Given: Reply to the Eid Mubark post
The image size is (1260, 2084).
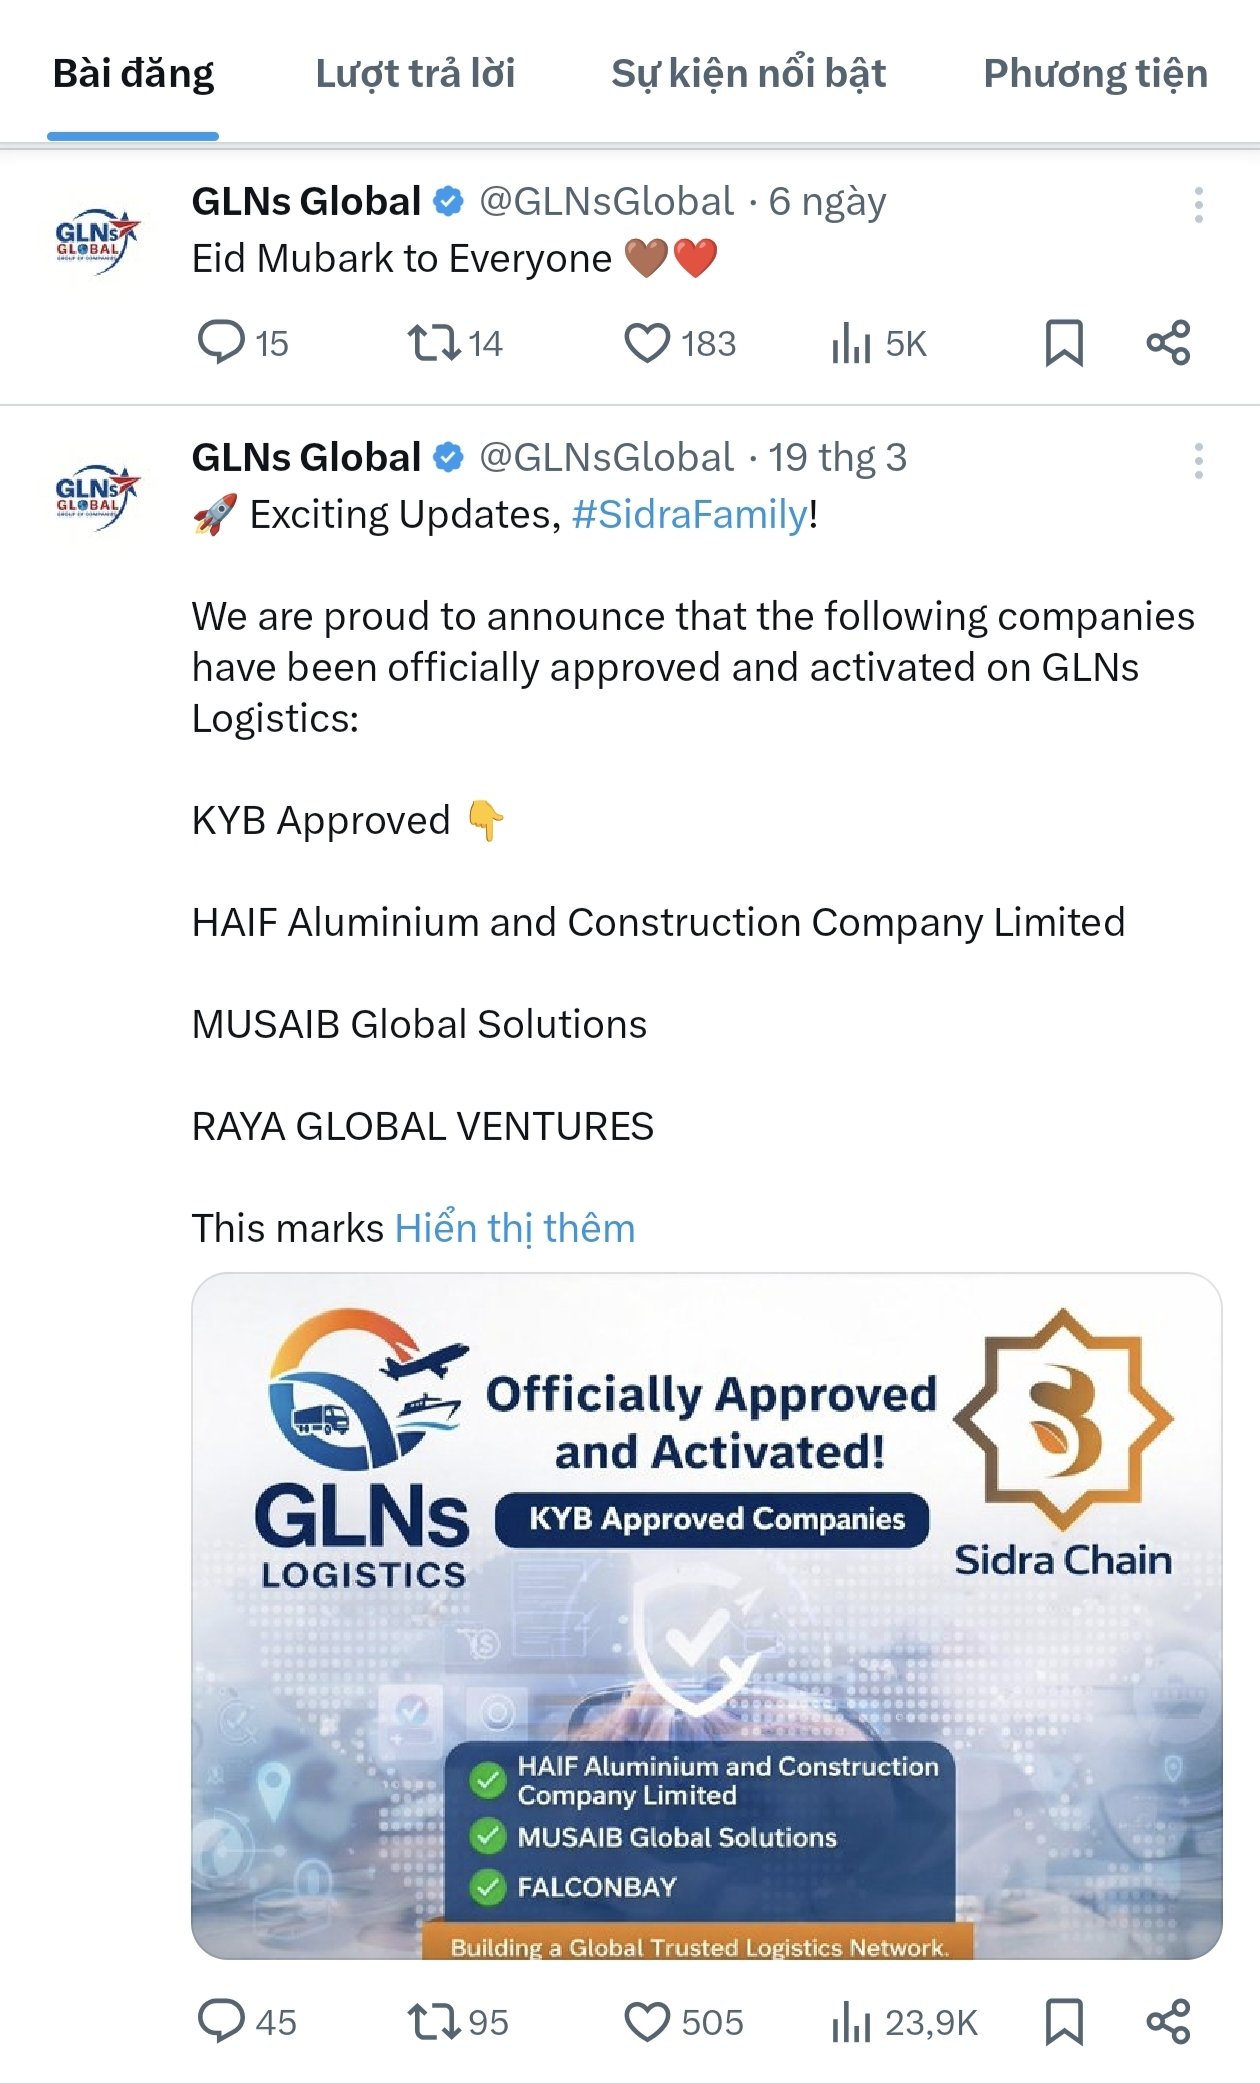Looking at the screenshot, I should click(221, 343).
